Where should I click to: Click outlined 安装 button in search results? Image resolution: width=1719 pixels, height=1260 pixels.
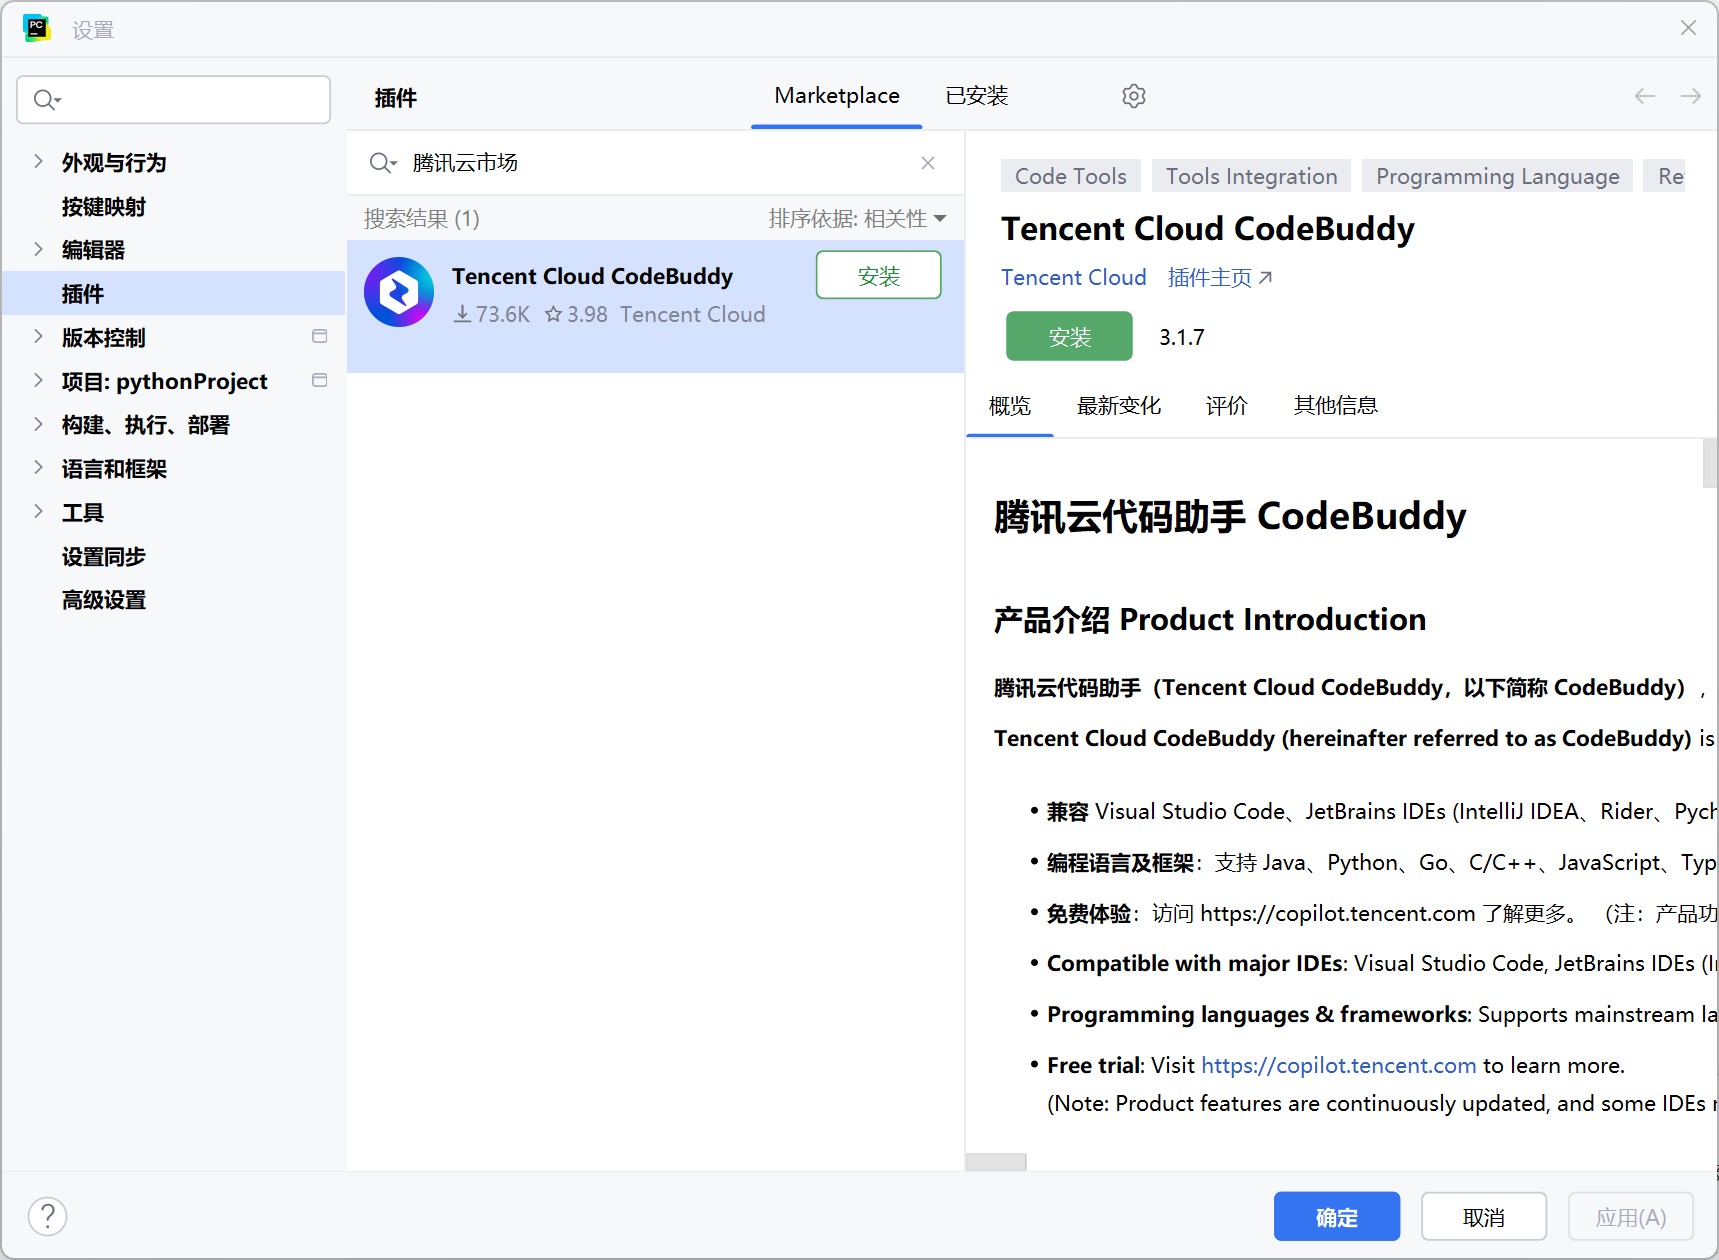[879, 275]
